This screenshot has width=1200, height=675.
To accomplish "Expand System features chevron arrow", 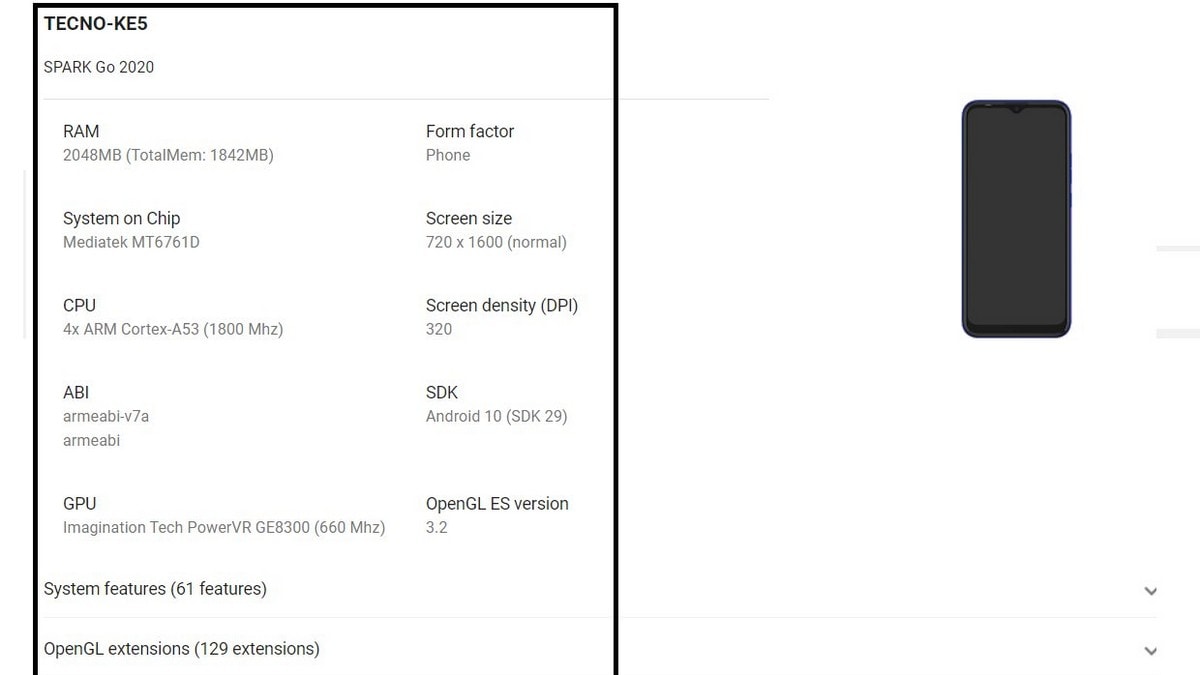I will [x=1150, y=591].
